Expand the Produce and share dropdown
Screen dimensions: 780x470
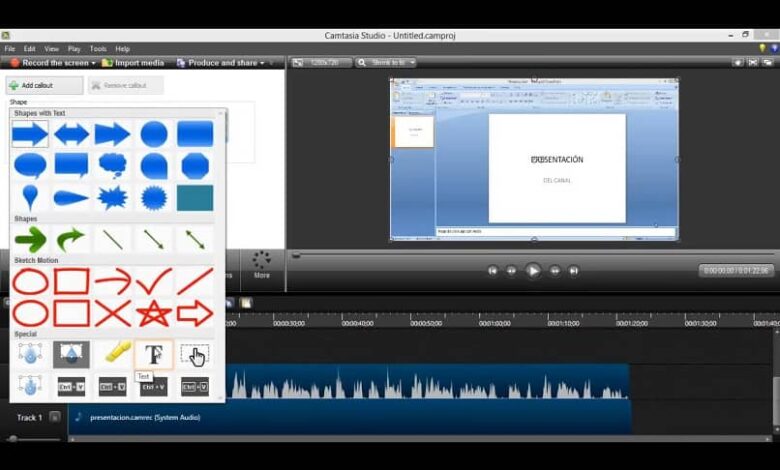pos(262,63)
